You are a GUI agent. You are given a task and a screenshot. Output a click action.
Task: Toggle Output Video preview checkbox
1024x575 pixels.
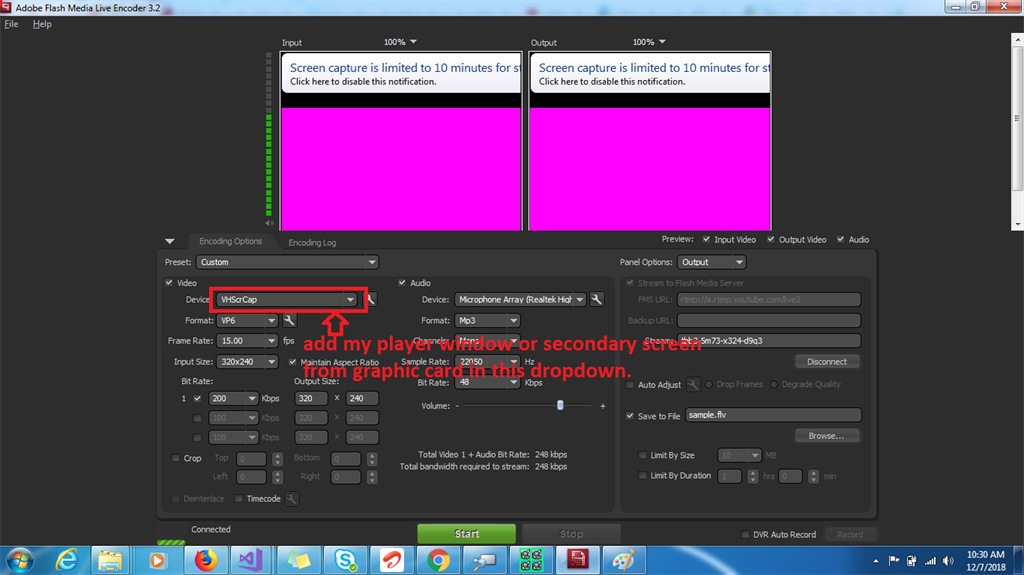771,239
